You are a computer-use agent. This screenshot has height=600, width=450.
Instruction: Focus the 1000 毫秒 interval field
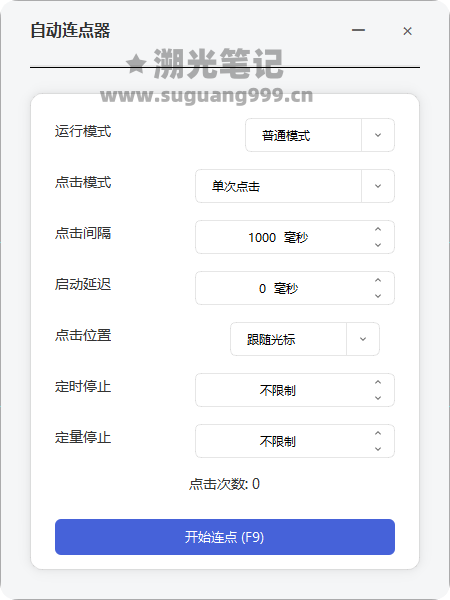295,237
